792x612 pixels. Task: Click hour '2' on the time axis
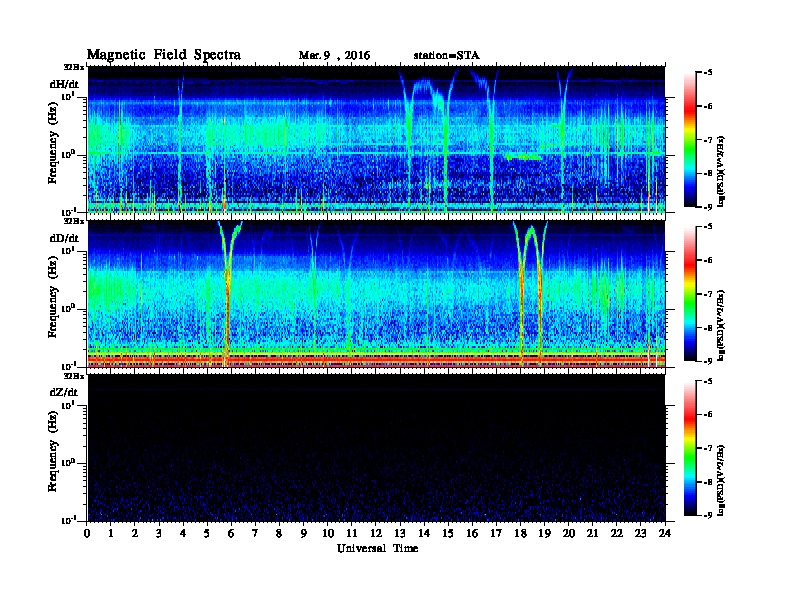coord(135,533)
